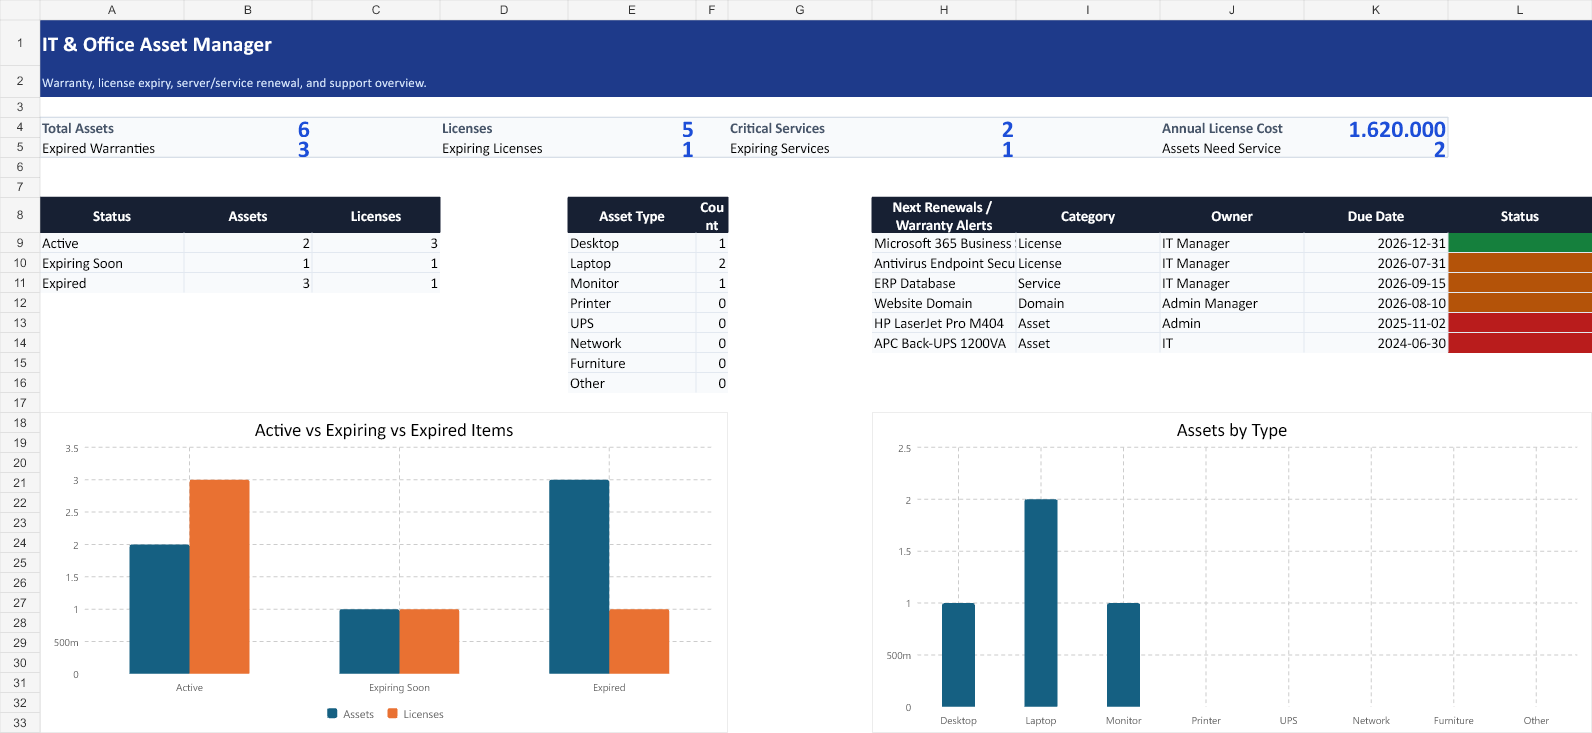Click the 'Asset Type' table header
The image size is (1592, 733).
click(632, 216)
